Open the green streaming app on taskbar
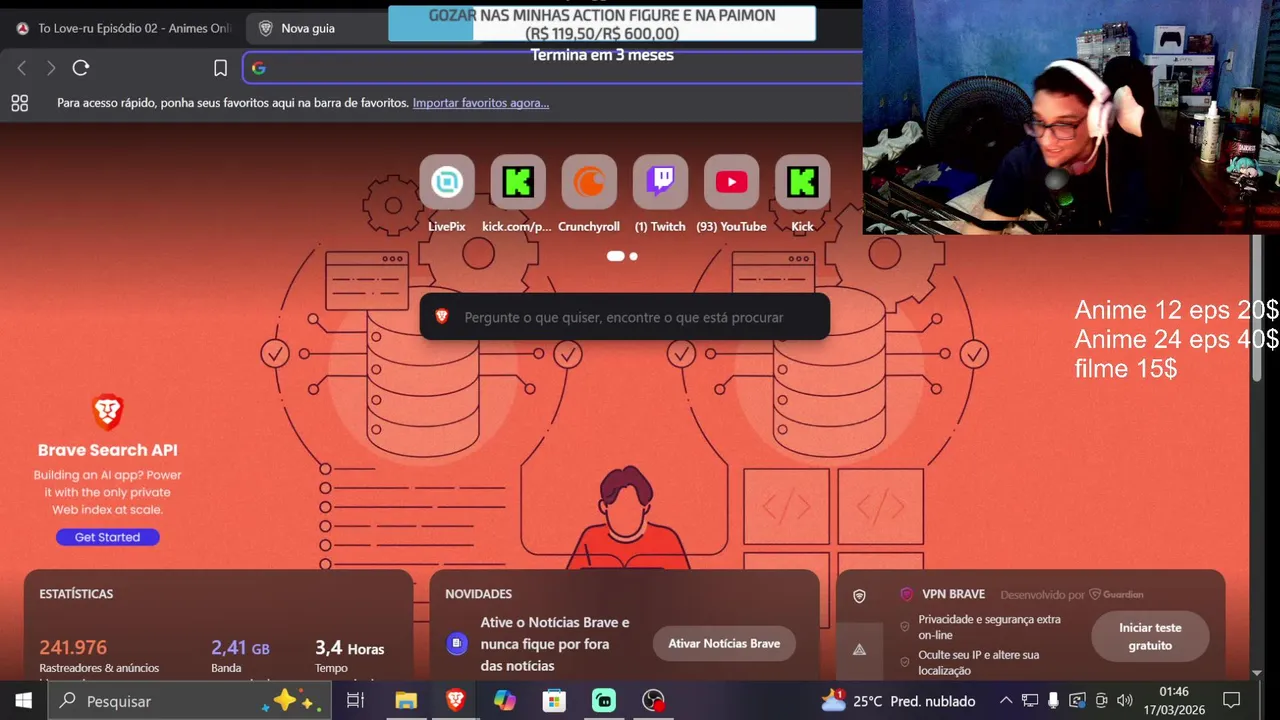The image size is (1280, 720). pos(604,700)
